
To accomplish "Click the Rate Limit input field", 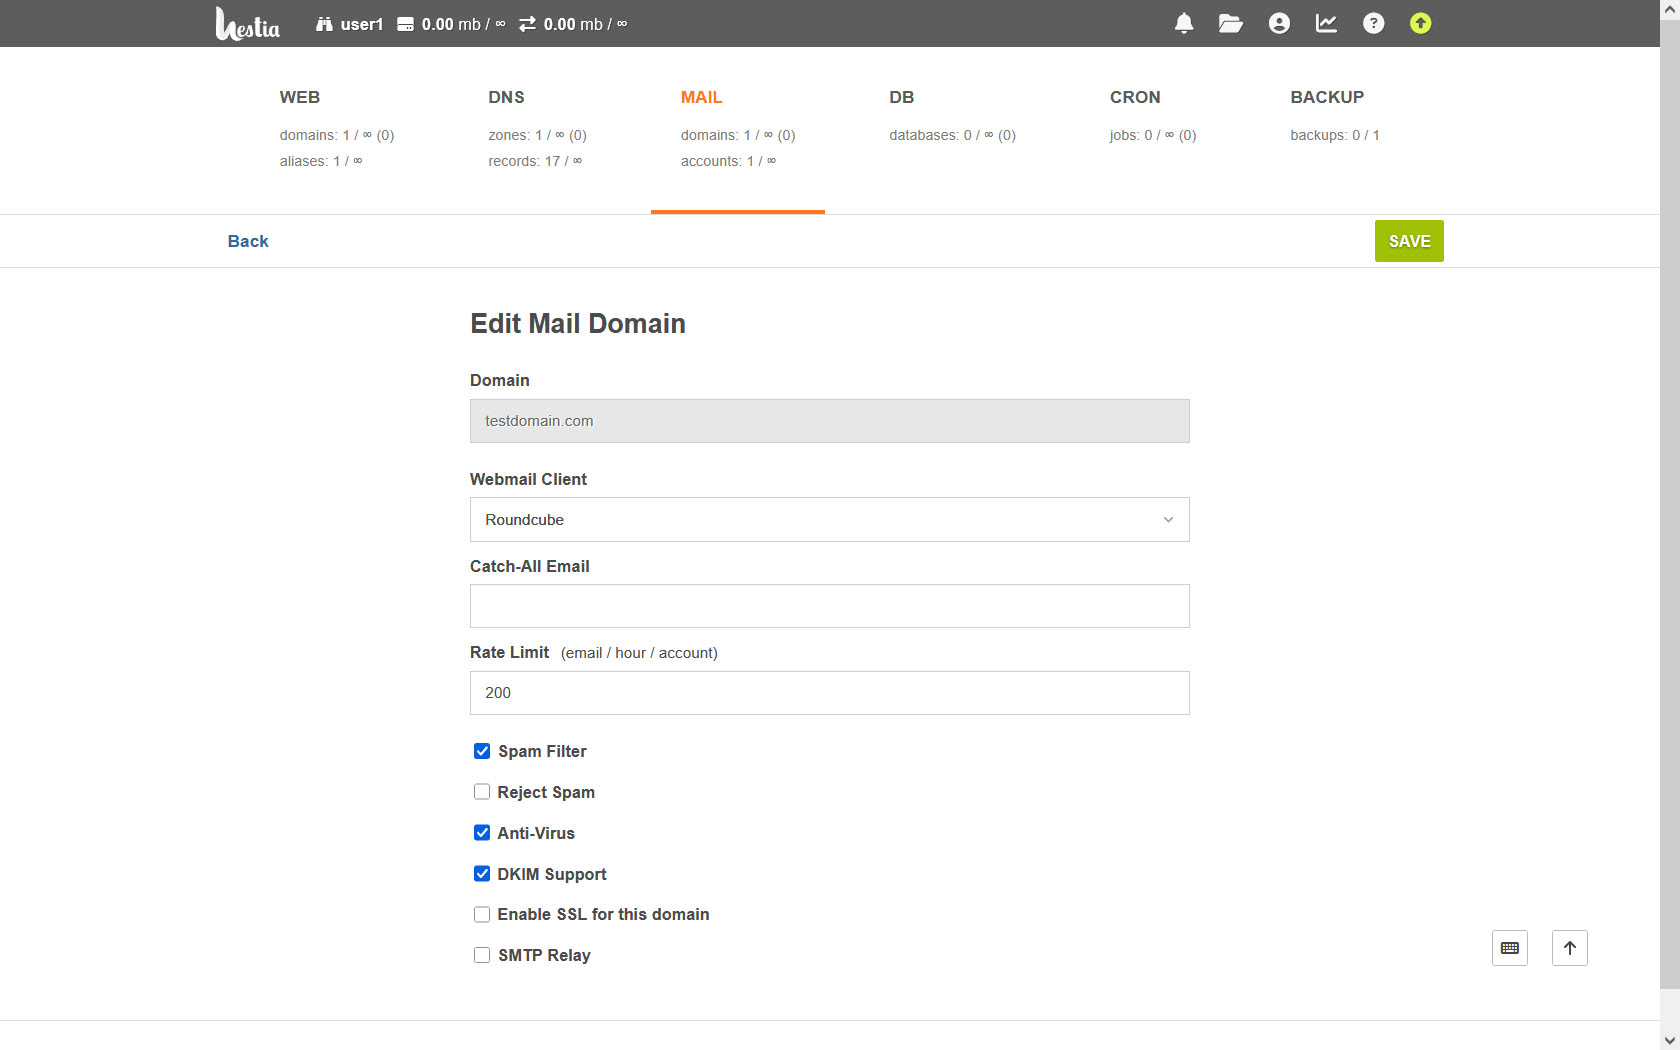I will pos(829,693).
